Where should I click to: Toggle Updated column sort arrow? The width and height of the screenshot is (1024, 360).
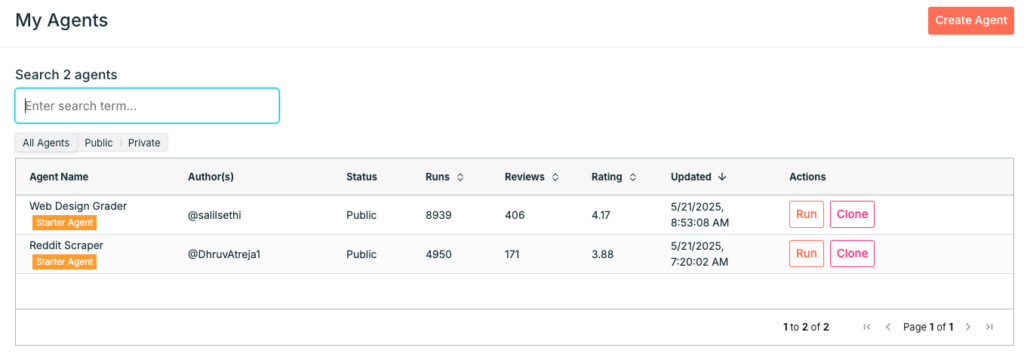722,177
